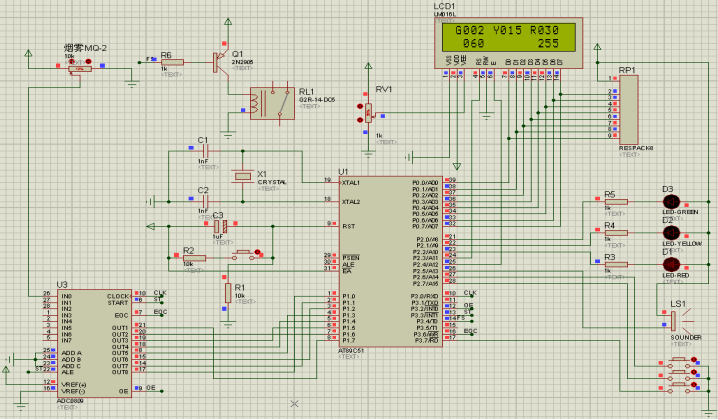718x420 pixels.
Task: Select the RV1 potentiometer body
Action: pos(369,113)
